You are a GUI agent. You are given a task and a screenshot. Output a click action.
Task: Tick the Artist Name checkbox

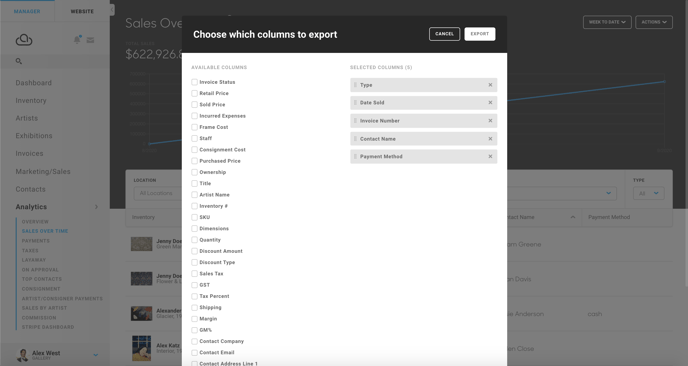(x=194, y=195)
